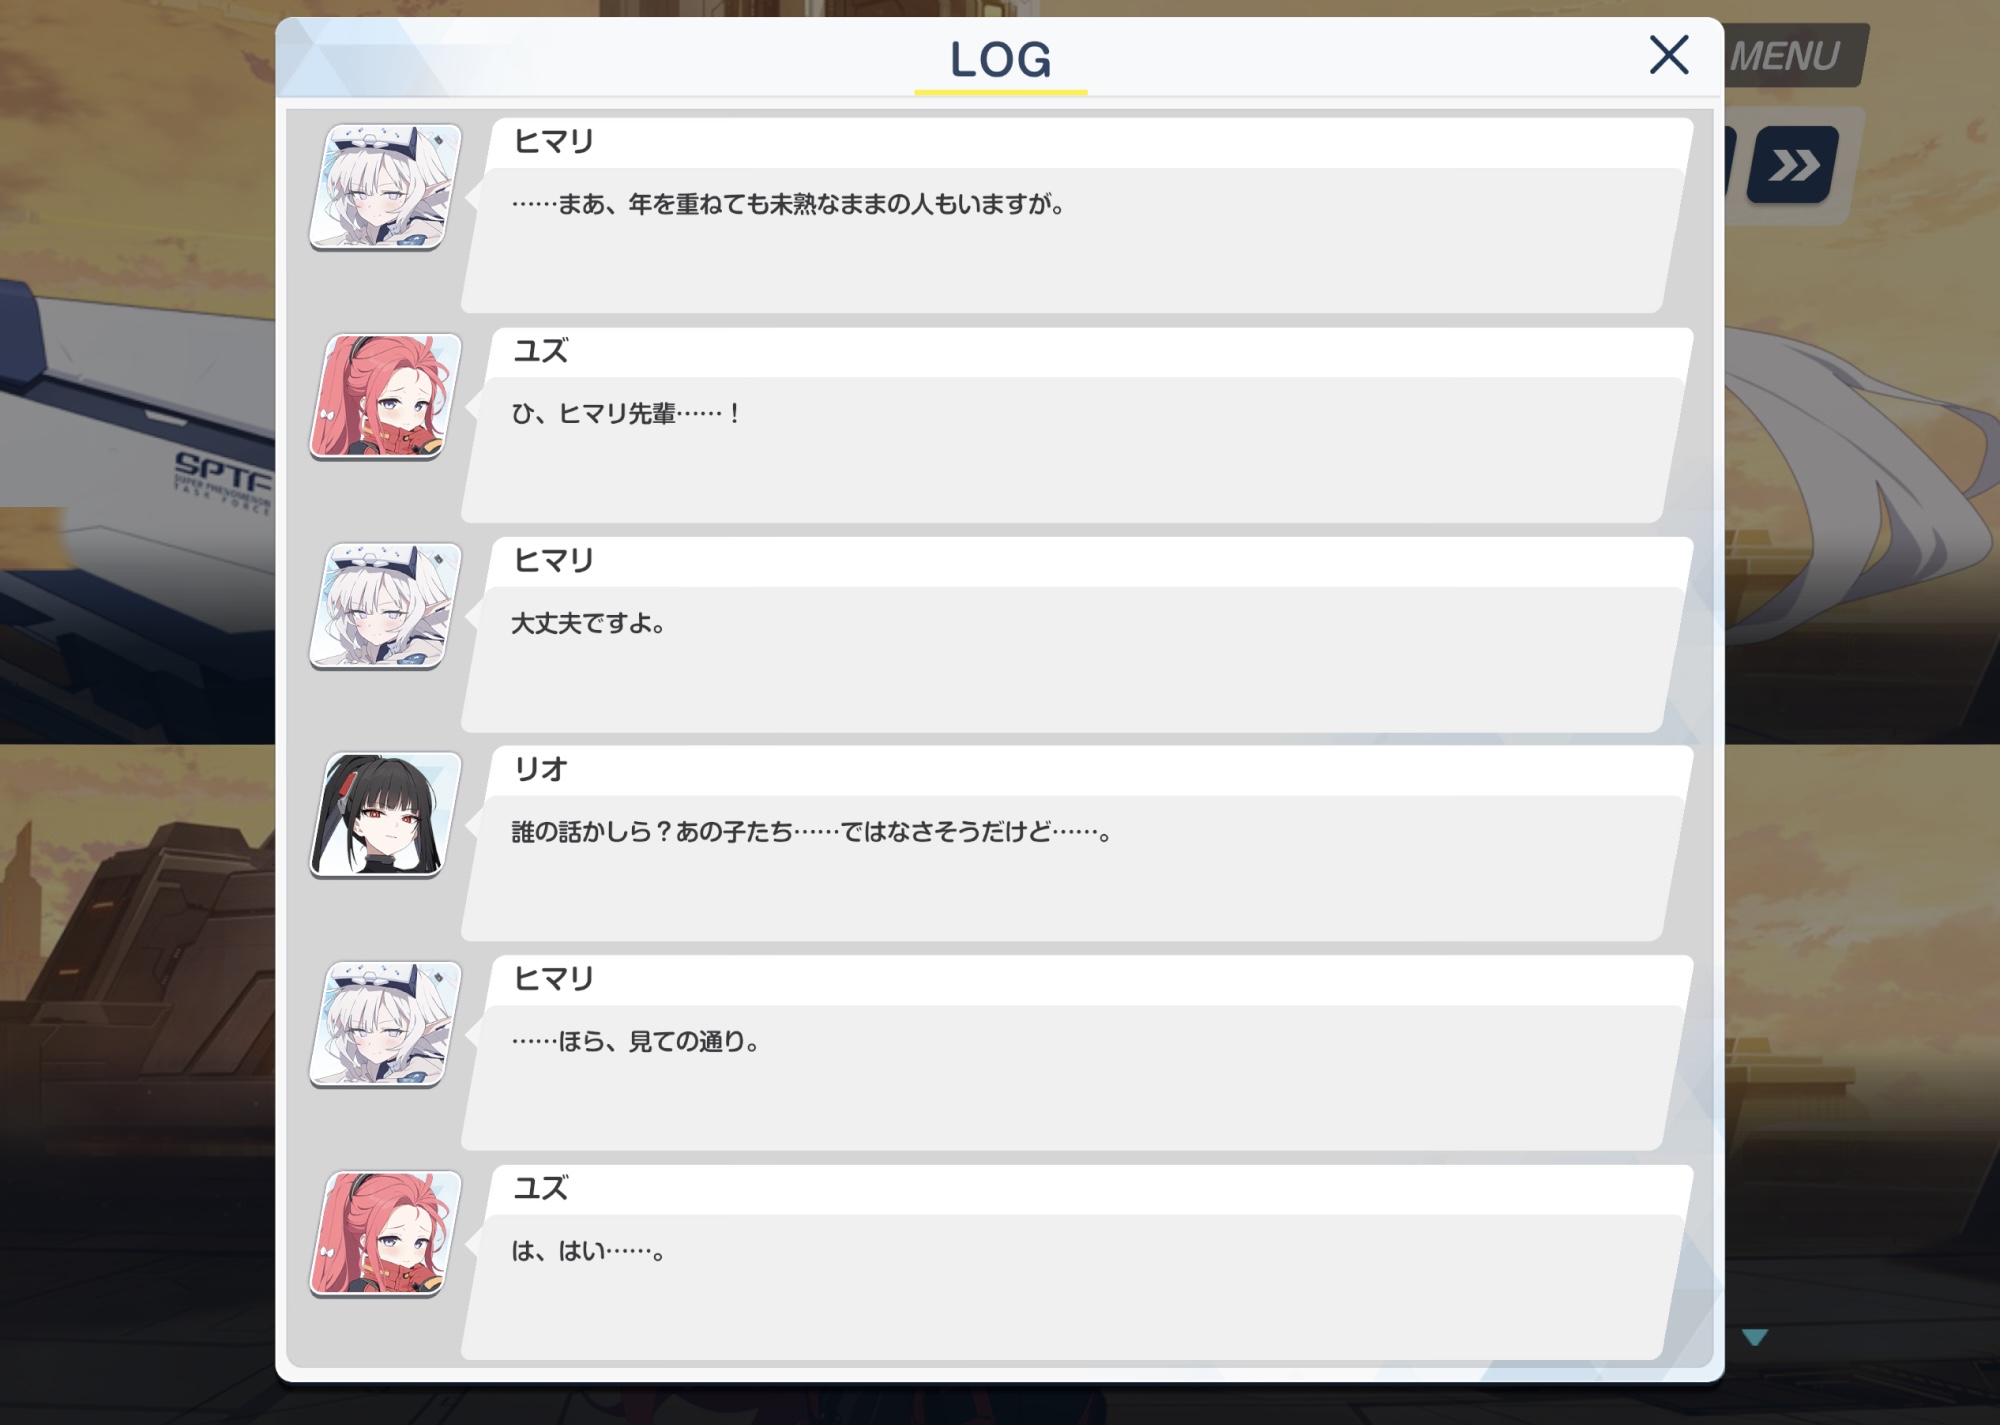Click Himari's portrait beside 大丈夫ですよ

click(385, 606)
